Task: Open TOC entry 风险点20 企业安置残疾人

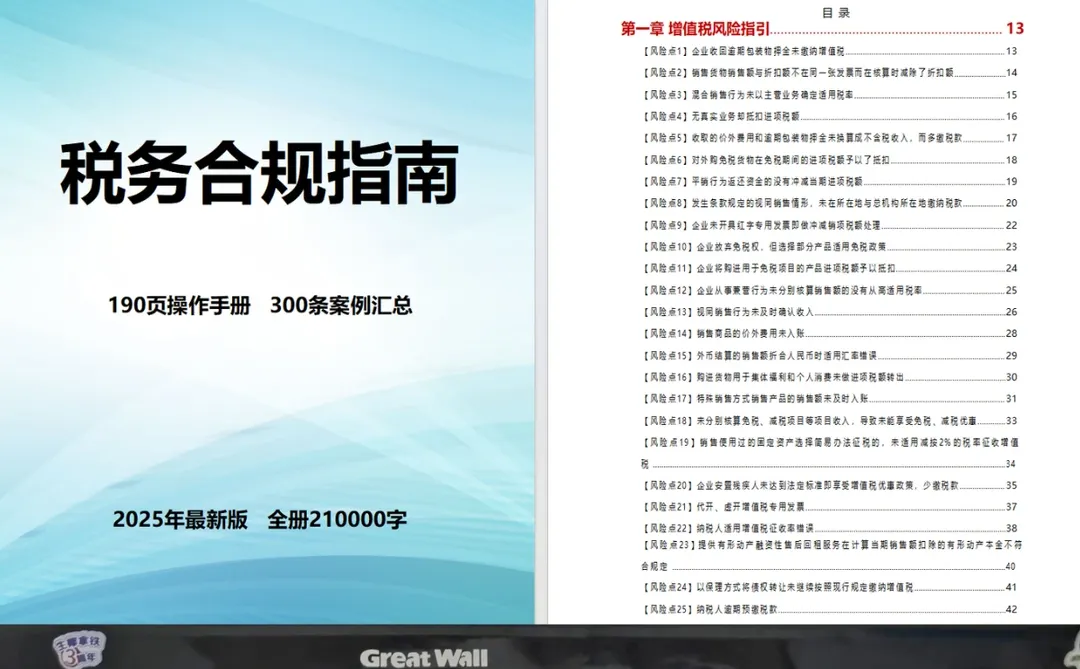Action: (x=829, y=485)
